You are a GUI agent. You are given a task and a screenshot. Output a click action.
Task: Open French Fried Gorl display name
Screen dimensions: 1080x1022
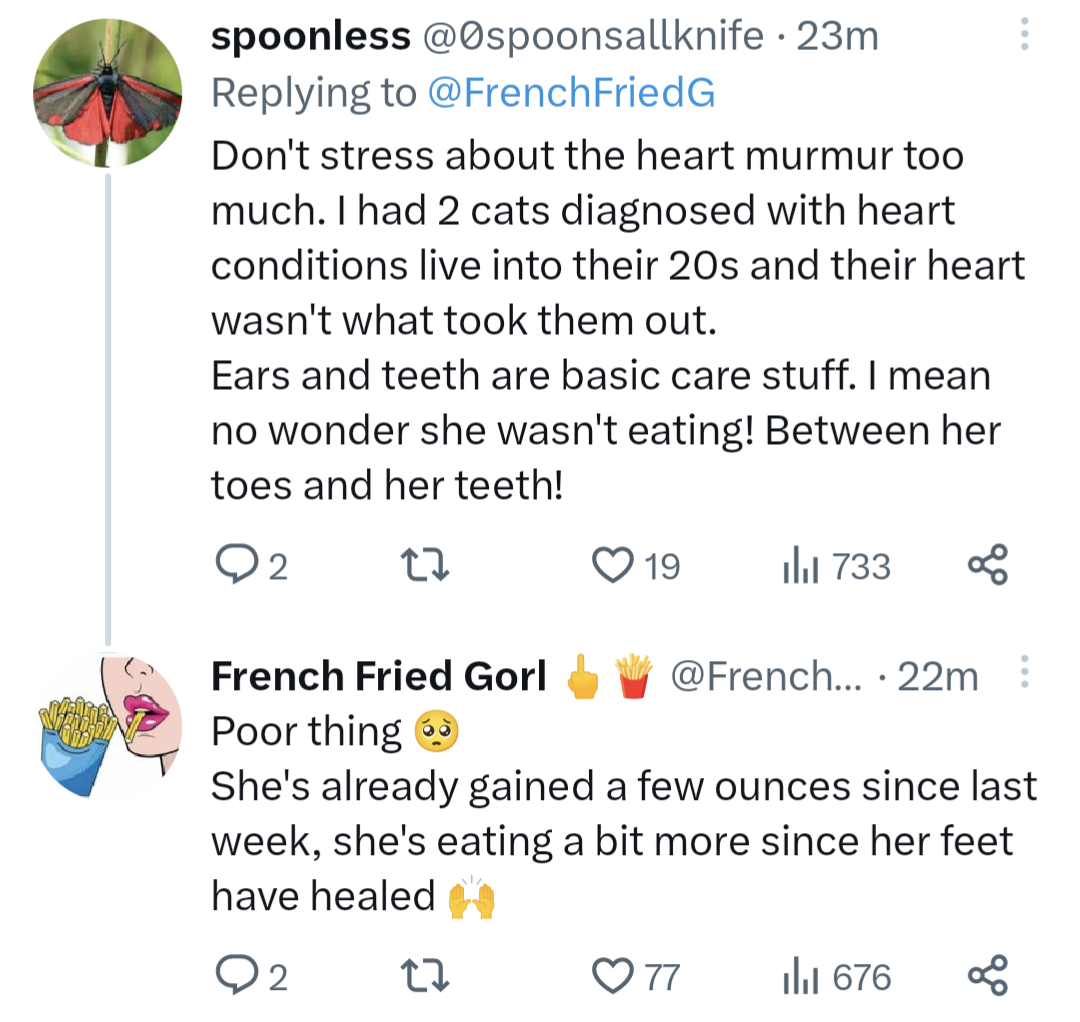379,676
